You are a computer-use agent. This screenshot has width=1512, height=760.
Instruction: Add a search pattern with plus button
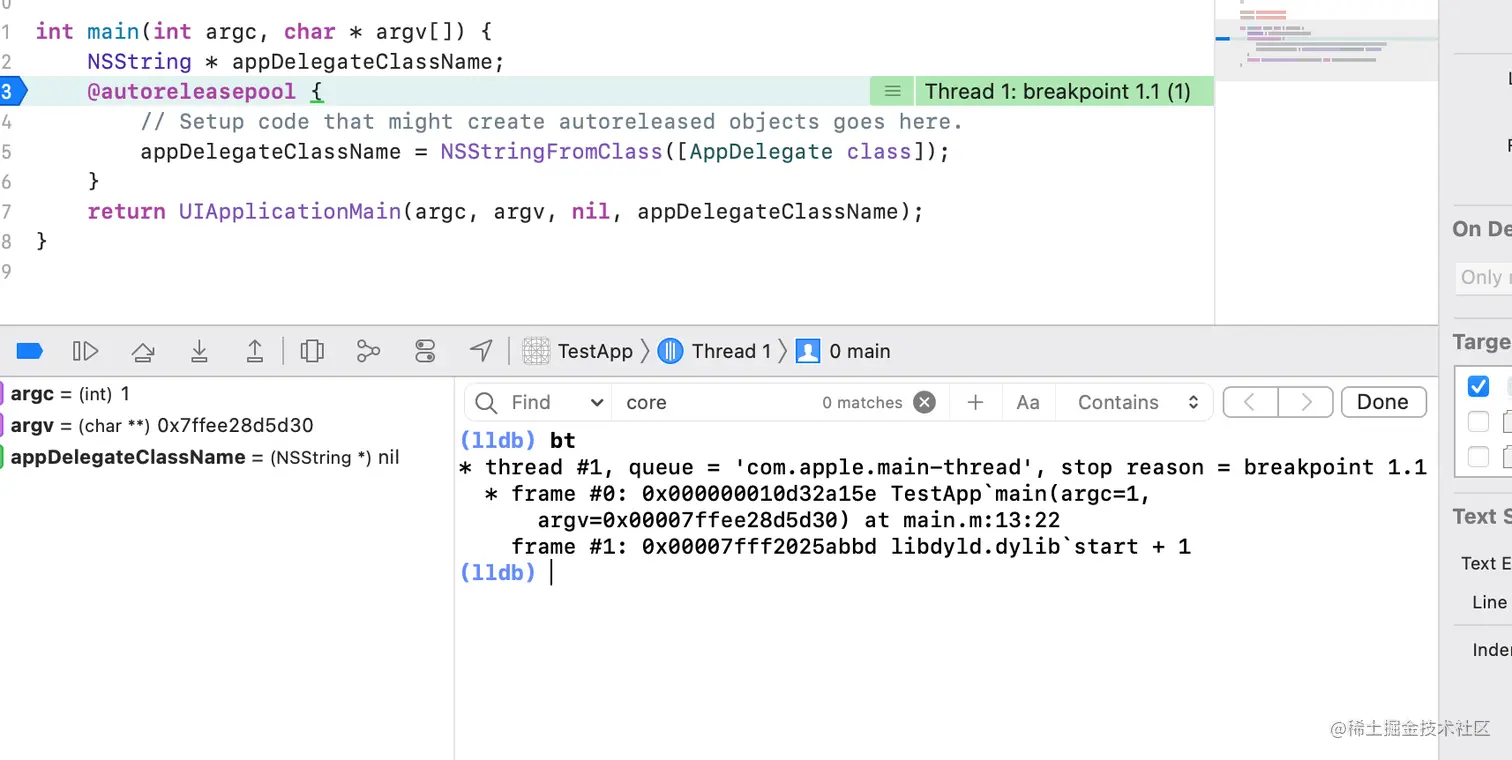click(x=976, y=403)
